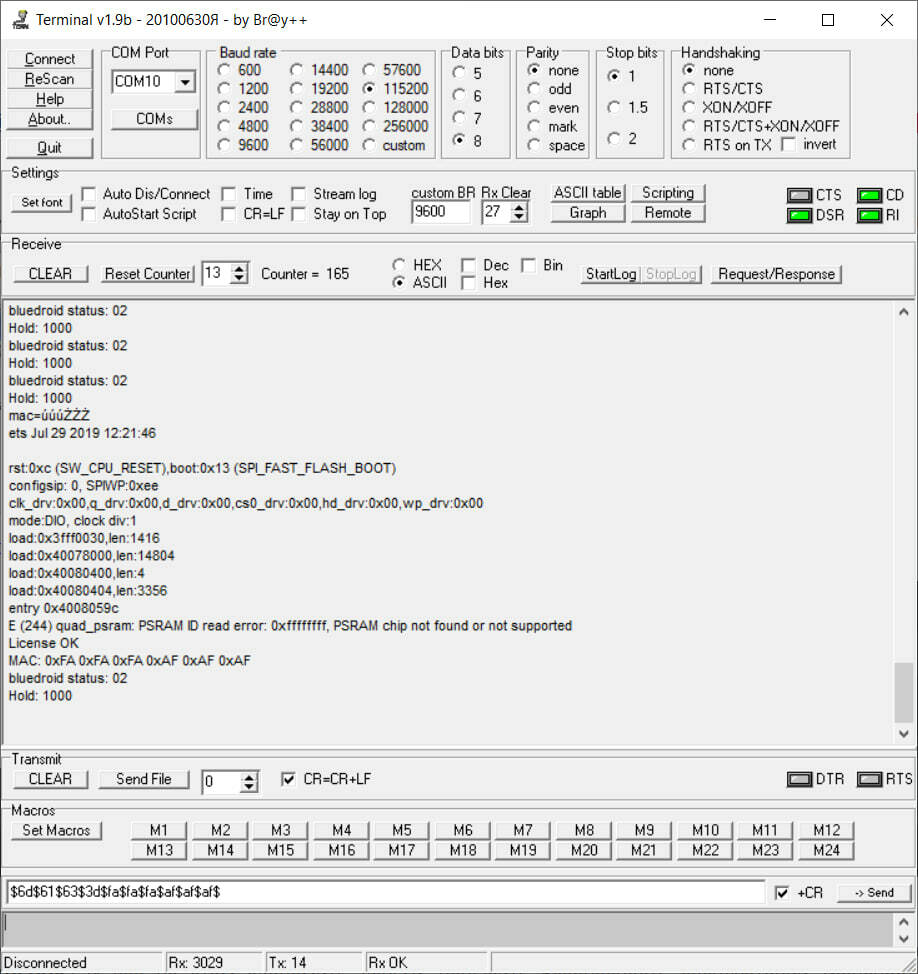Click the -> Send button
The width and height of the screenshot is (918, 974).
874,893
